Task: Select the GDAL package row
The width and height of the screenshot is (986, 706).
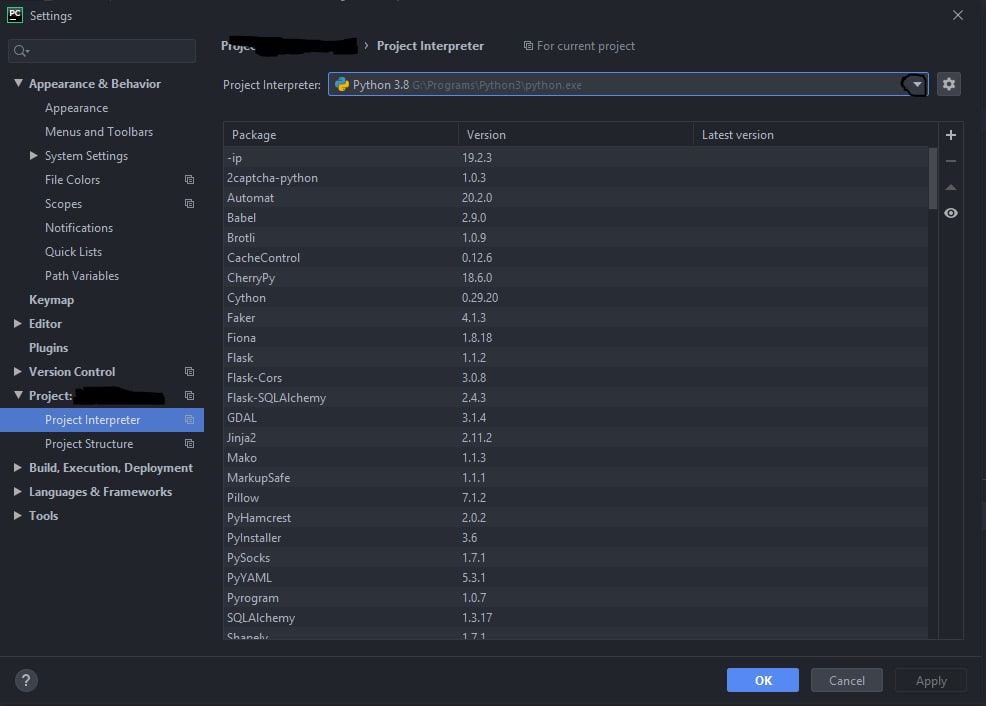Action: pos(575,418)
